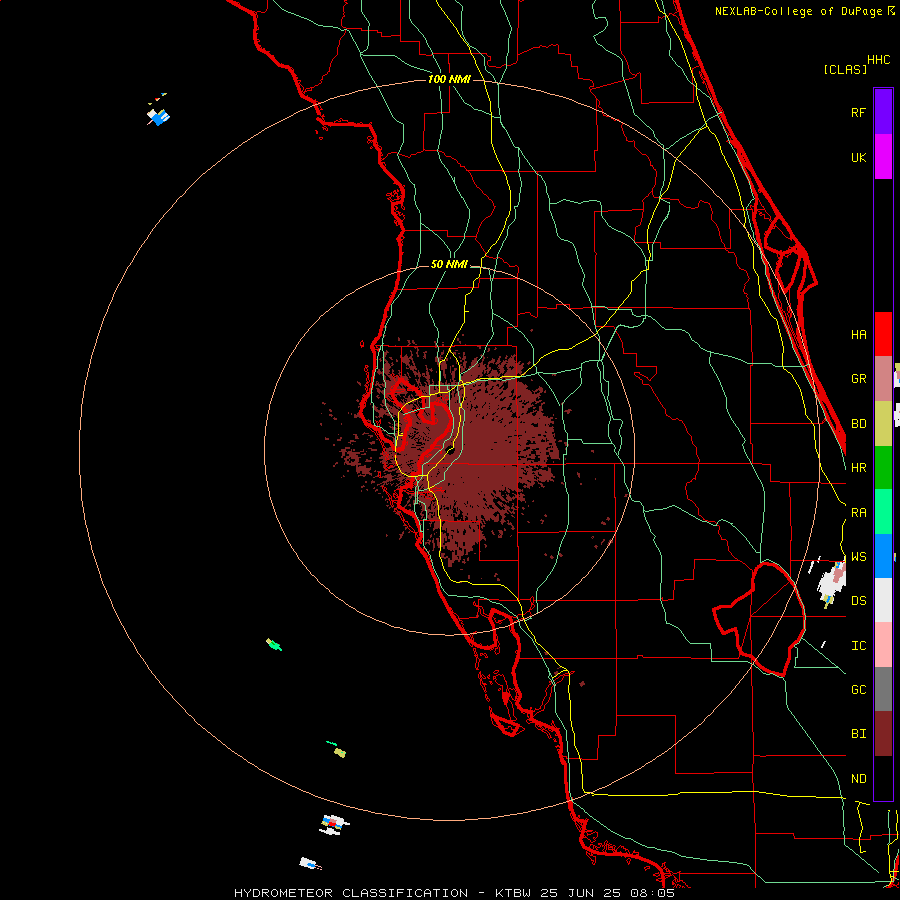Image resolution: width=900 pixels, height=900 pixels.
Task: Click the 'HA' legend label
Action: point(859,335)
